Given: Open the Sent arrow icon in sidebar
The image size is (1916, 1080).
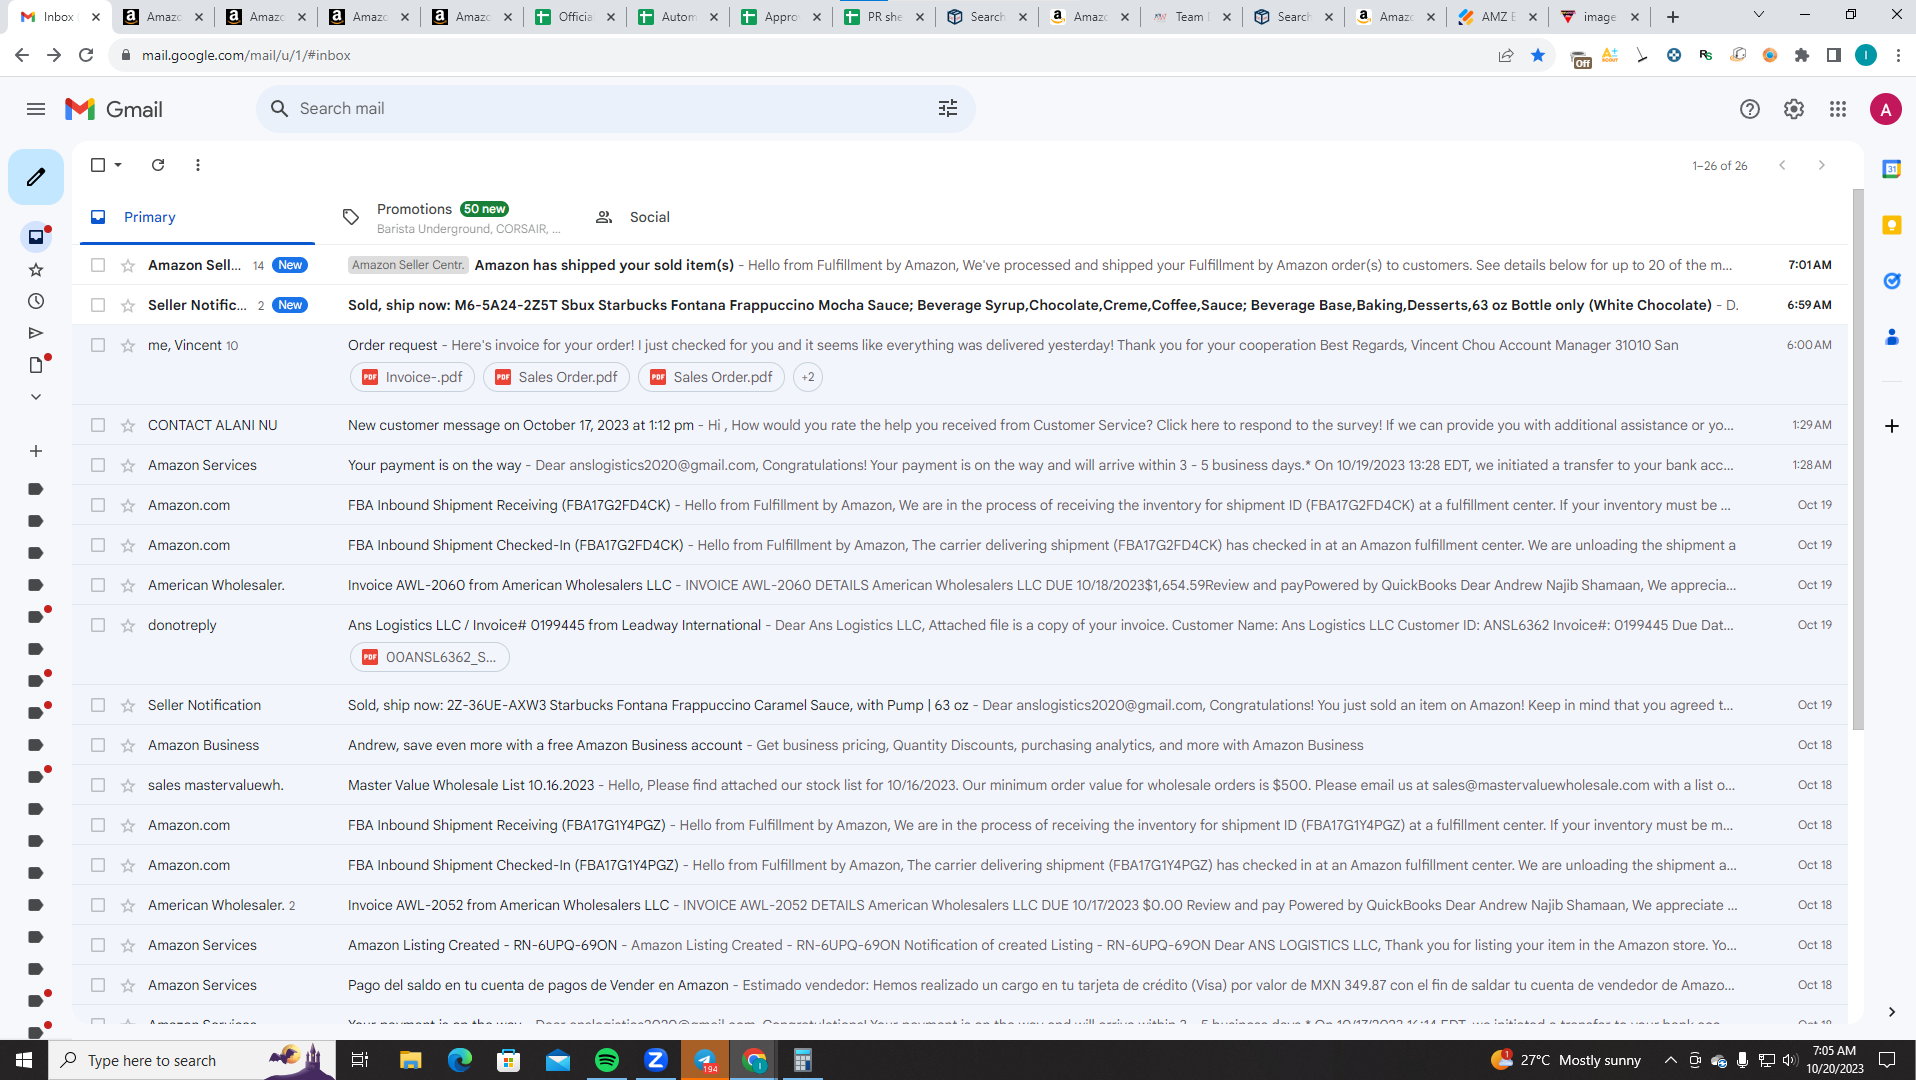Looking at the screenshot, I should tap(36, 333).
